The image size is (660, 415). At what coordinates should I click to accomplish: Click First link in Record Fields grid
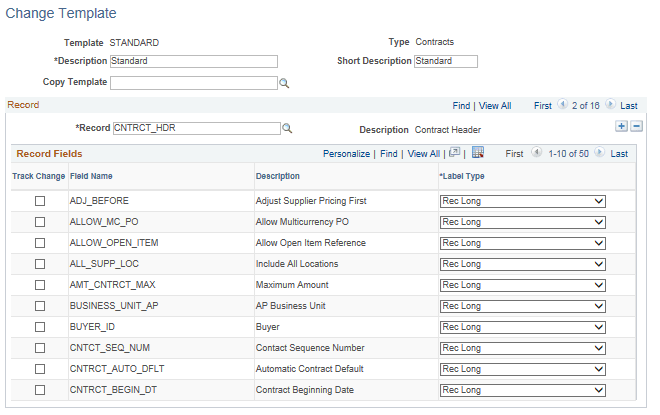[514, 154]
